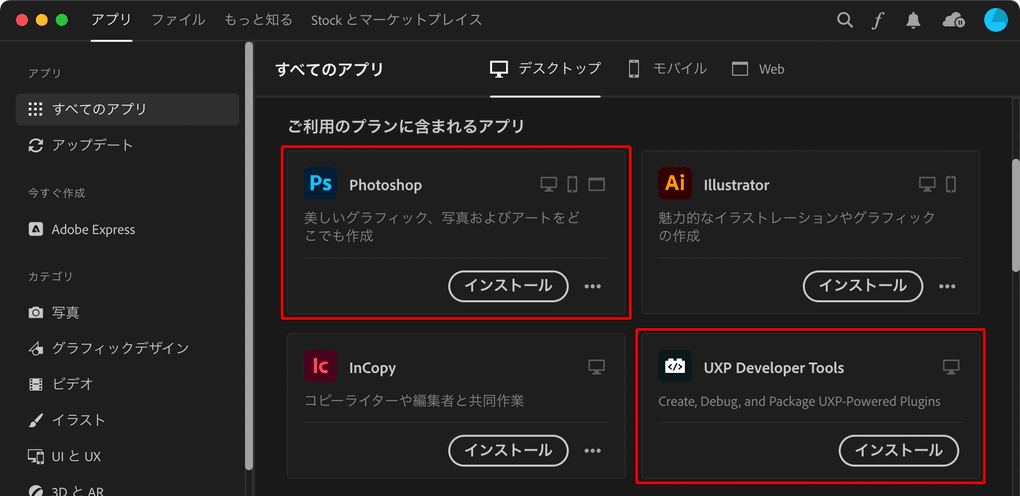Install UXP Developer Tools

tap(898, 450)
